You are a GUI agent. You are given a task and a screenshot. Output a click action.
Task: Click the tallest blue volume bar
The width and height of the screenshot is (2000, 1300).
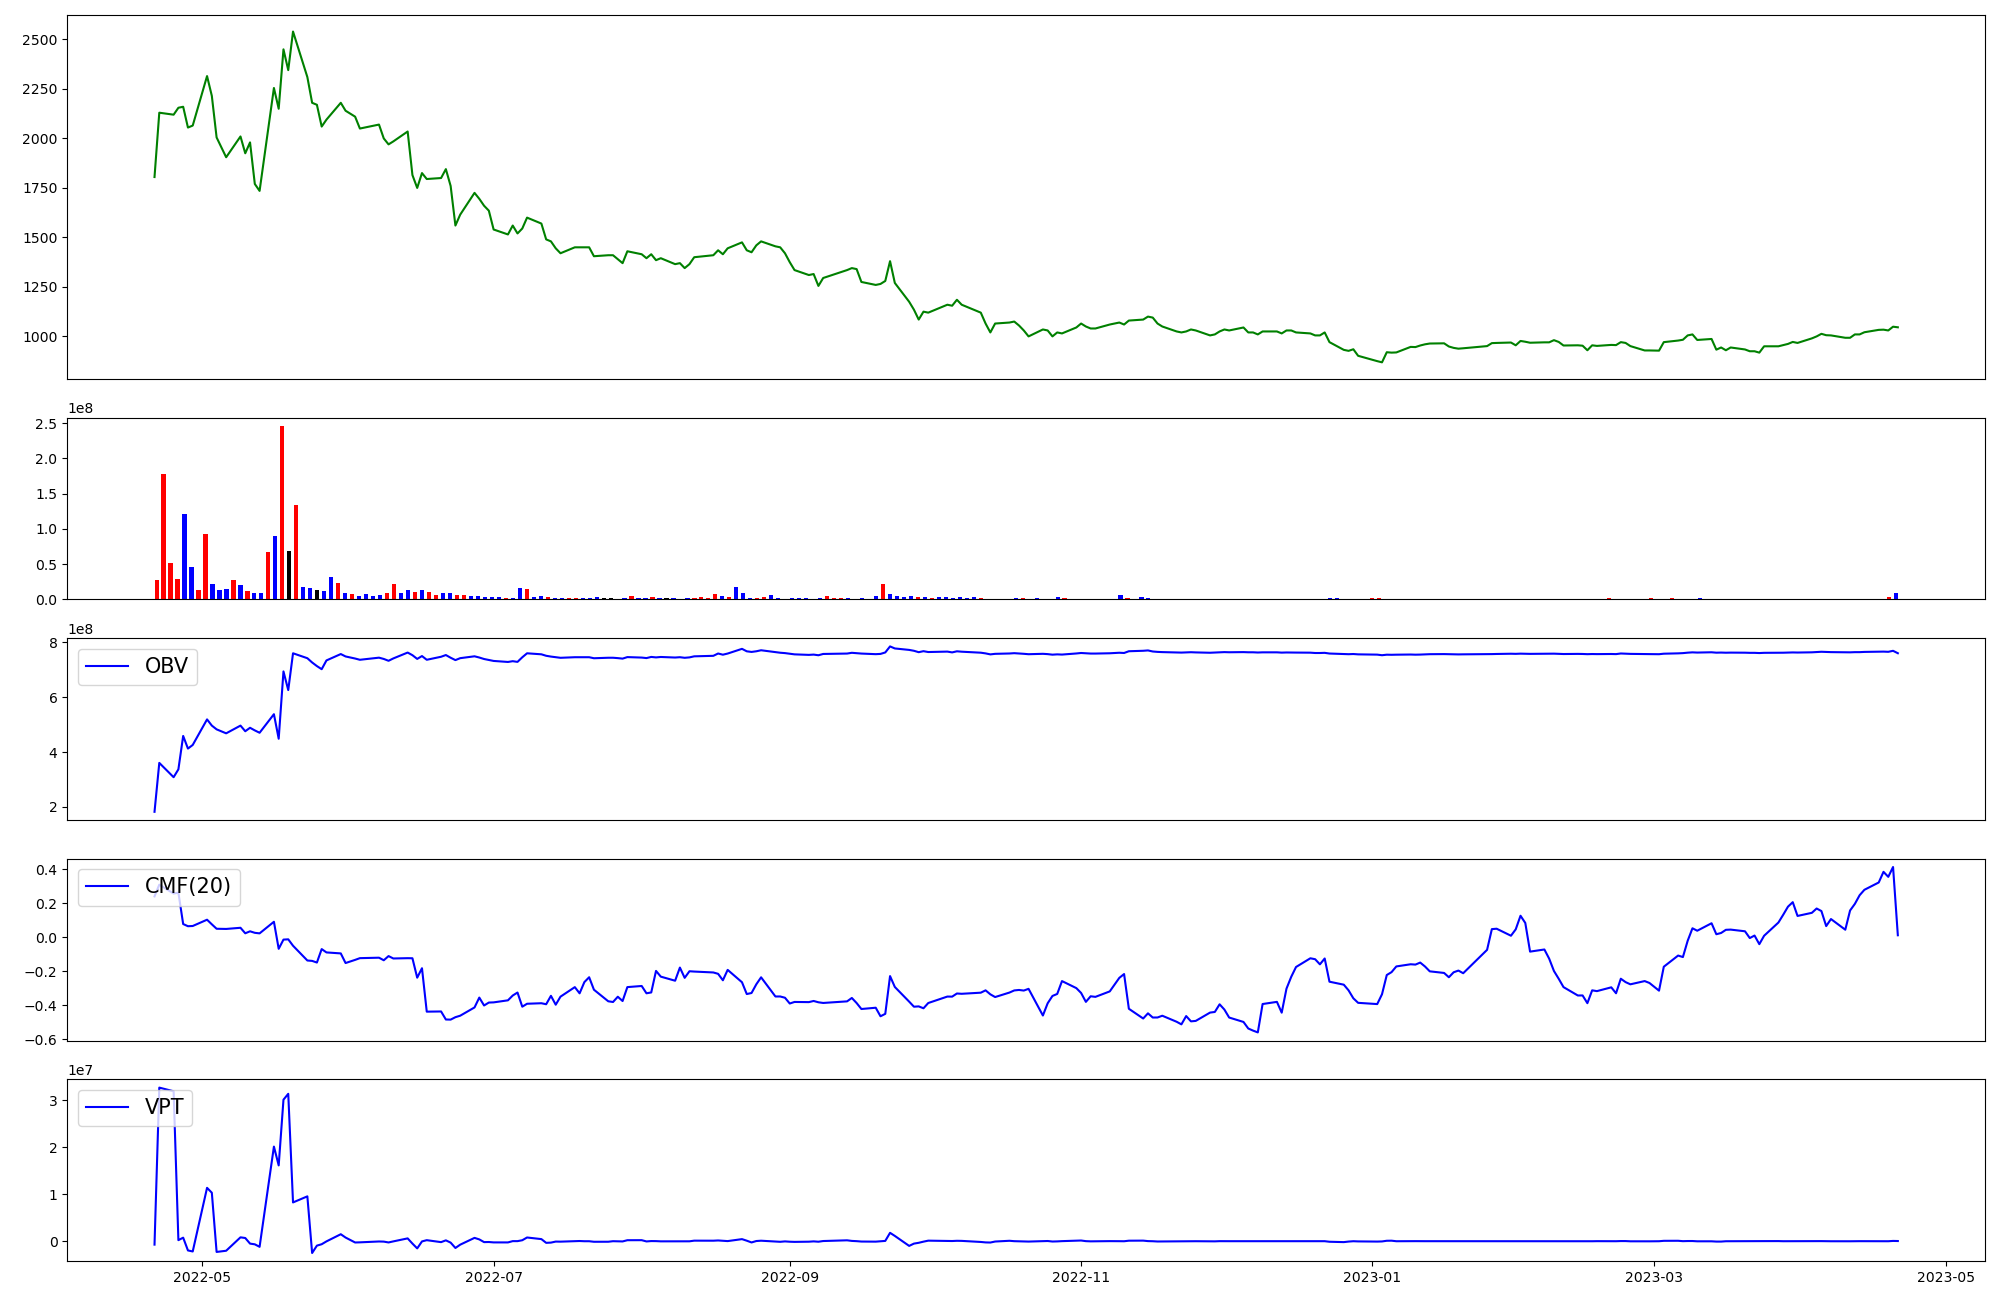click(184, 556)
